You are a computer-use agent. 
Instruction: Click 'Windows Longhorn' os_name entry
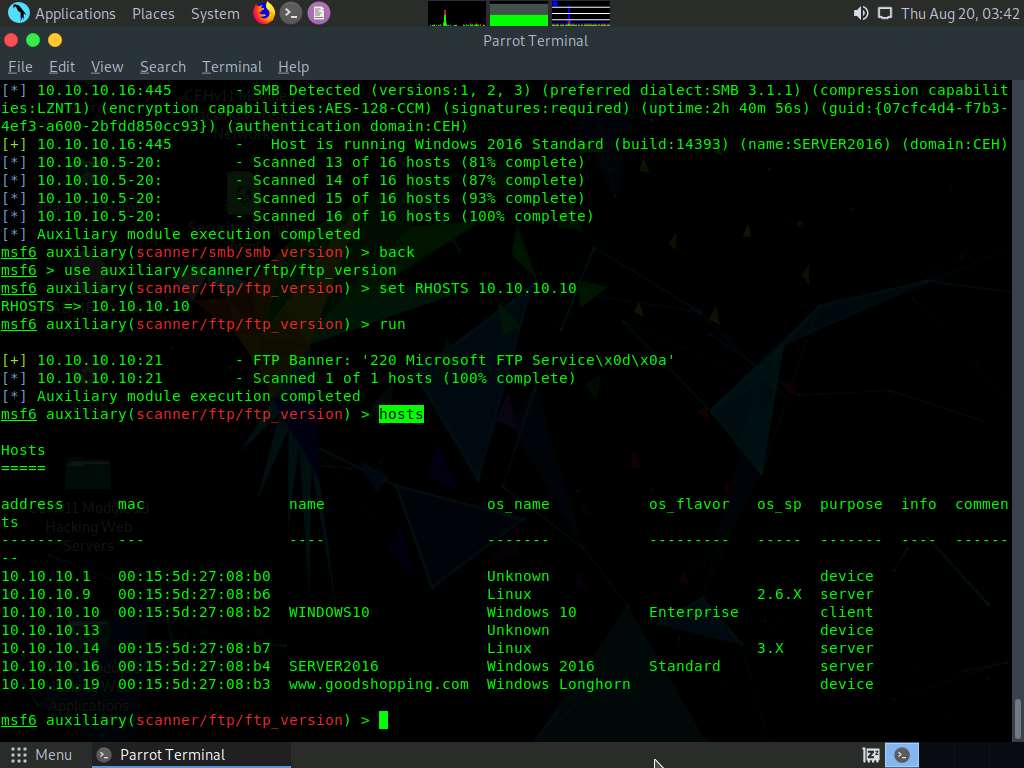point(558,684)
